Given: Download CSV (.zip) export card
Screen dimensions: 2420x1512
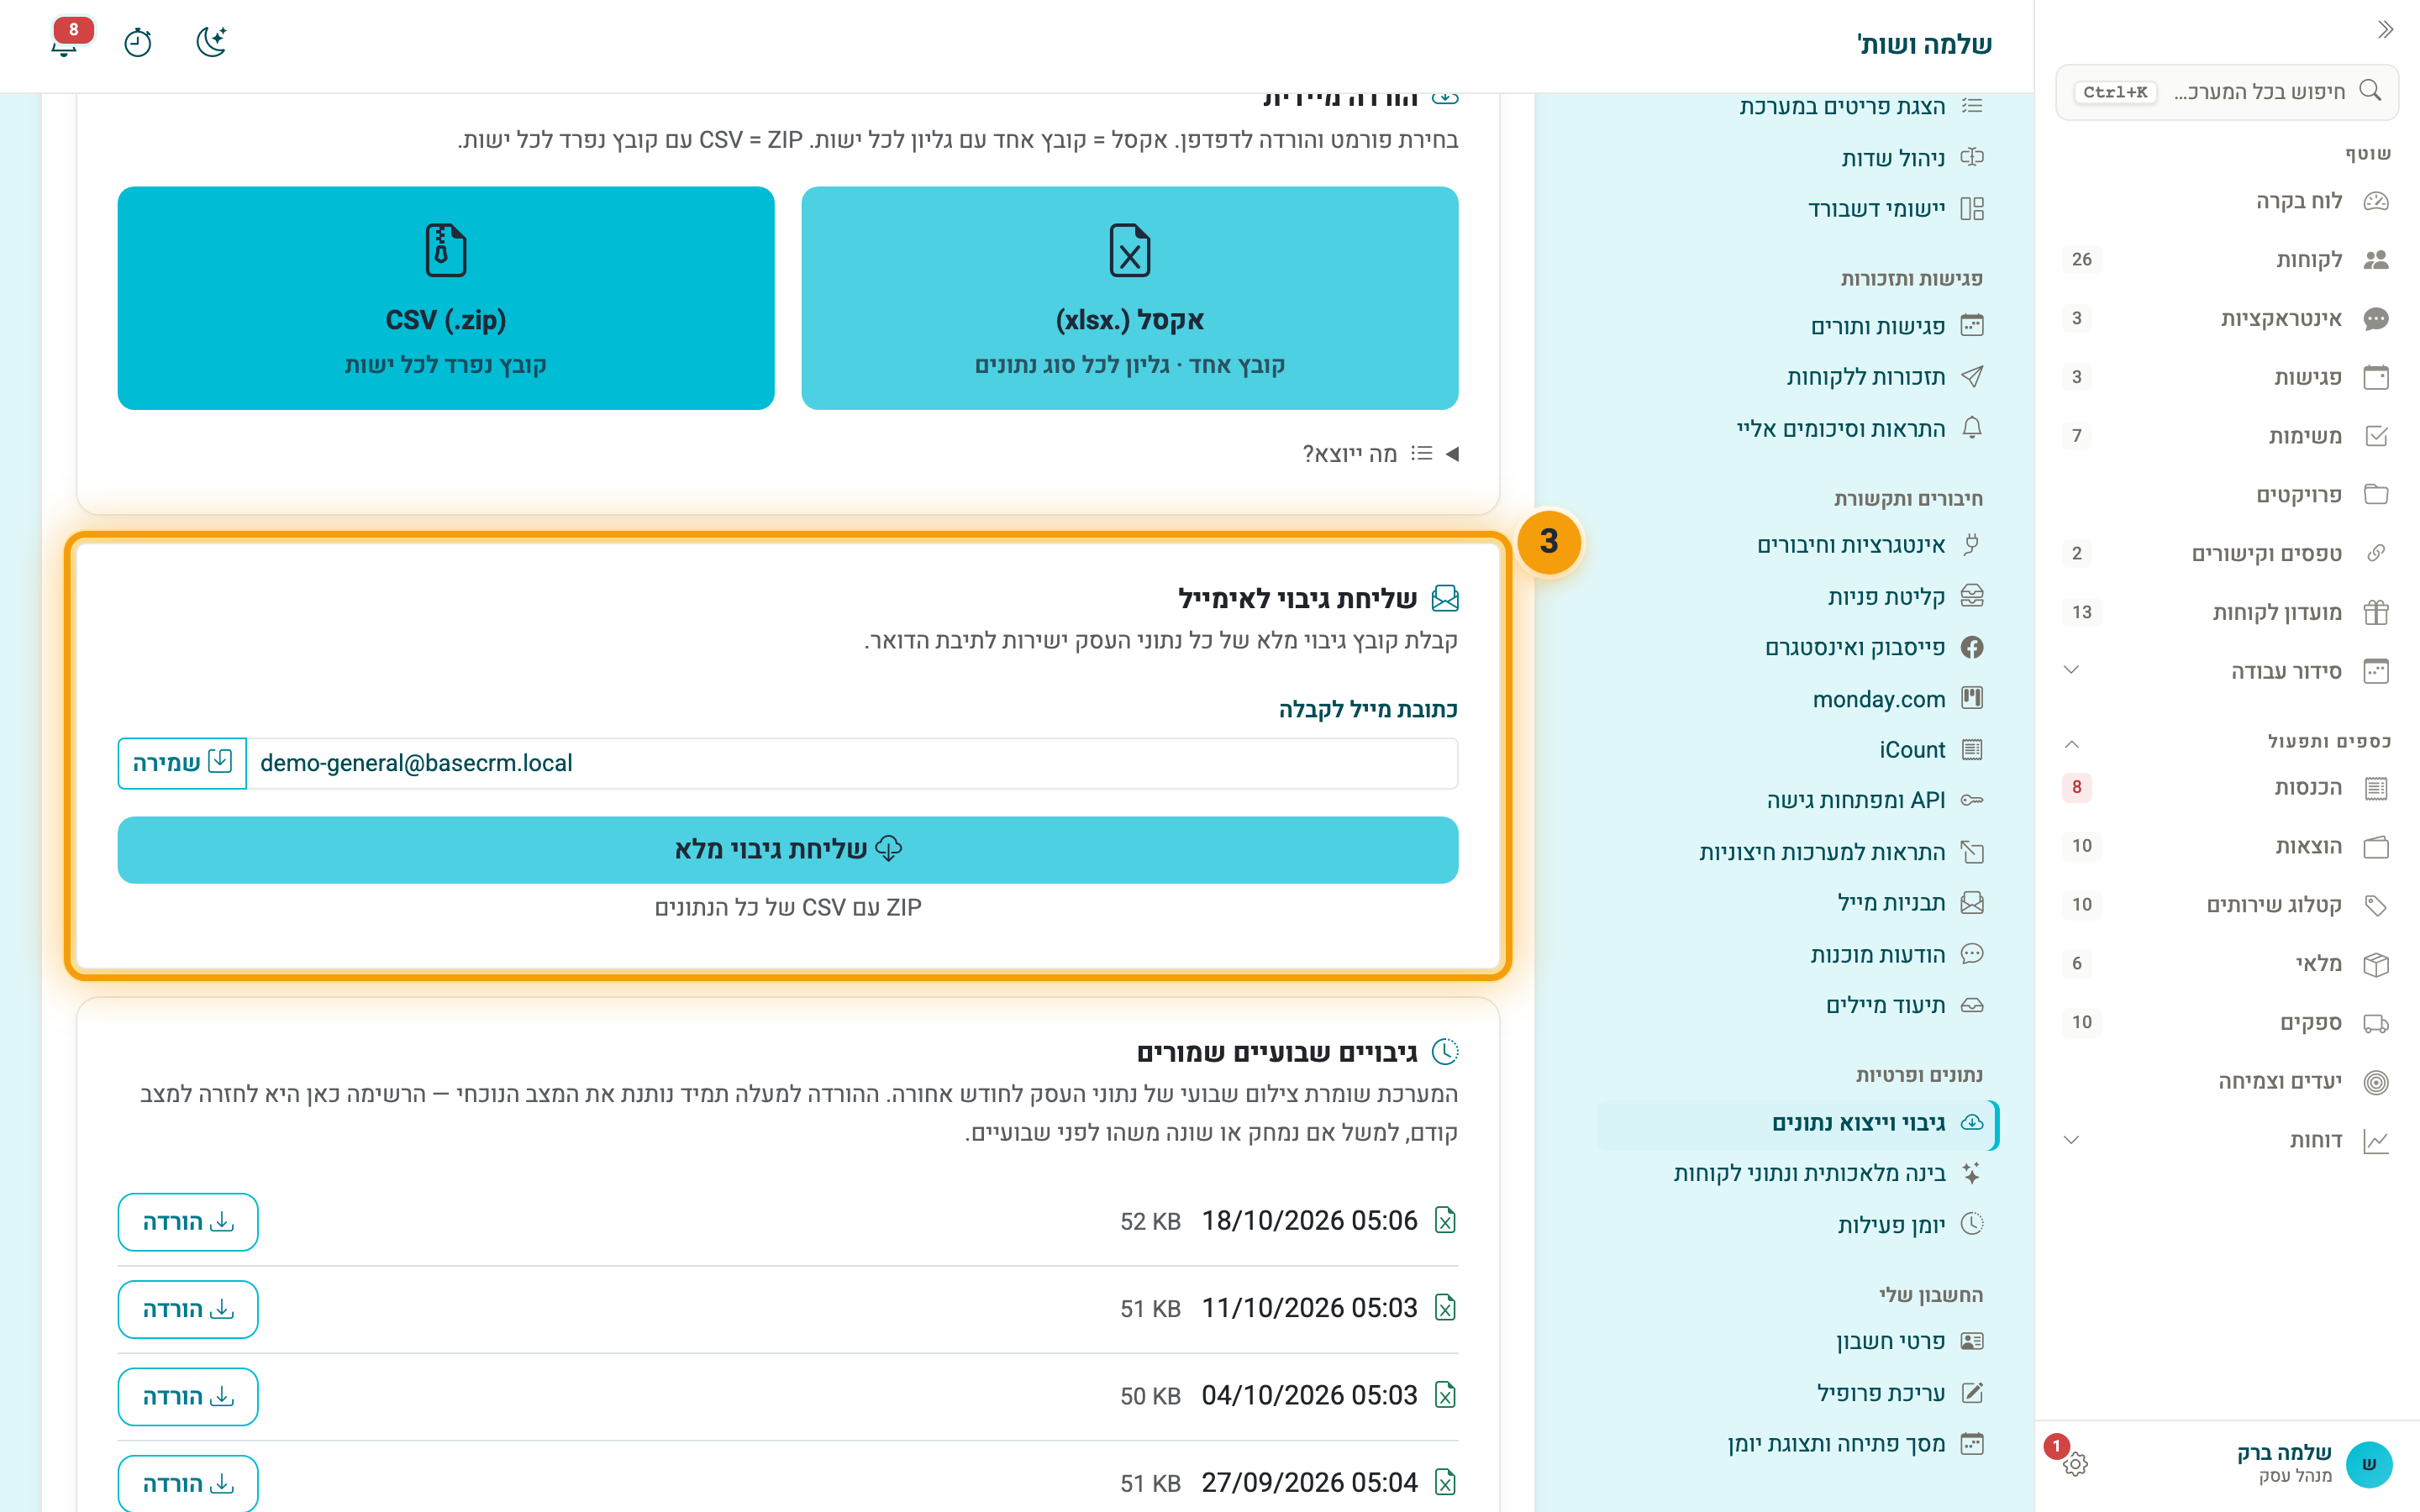Looking at the screenshot, I should tap(446, 298).
